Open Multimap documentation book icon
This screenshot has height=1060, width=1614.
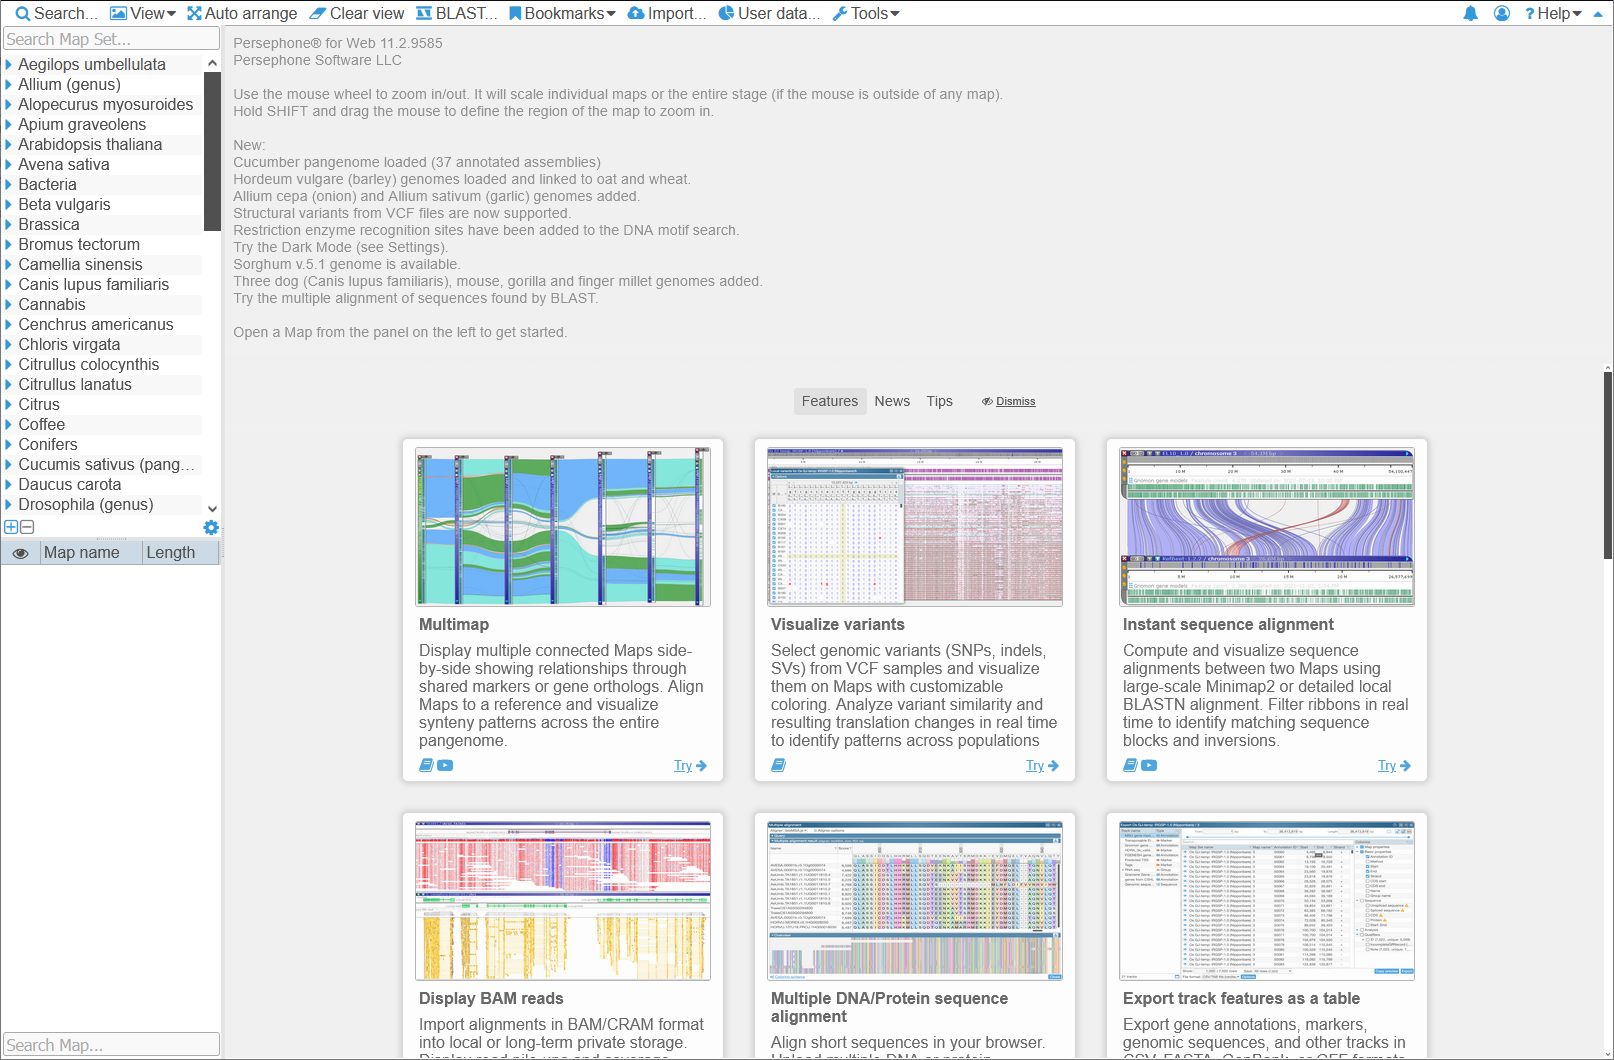pos(426,765)
